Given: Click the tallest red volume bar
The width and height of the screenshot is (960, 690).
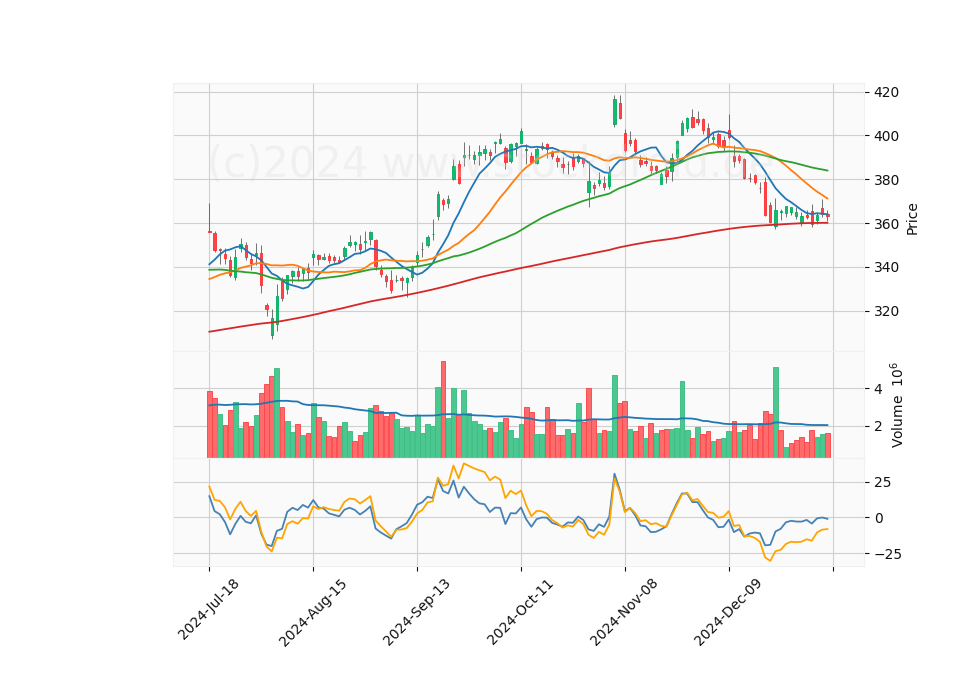Looking at the screenshot, I should coord(443,410).
